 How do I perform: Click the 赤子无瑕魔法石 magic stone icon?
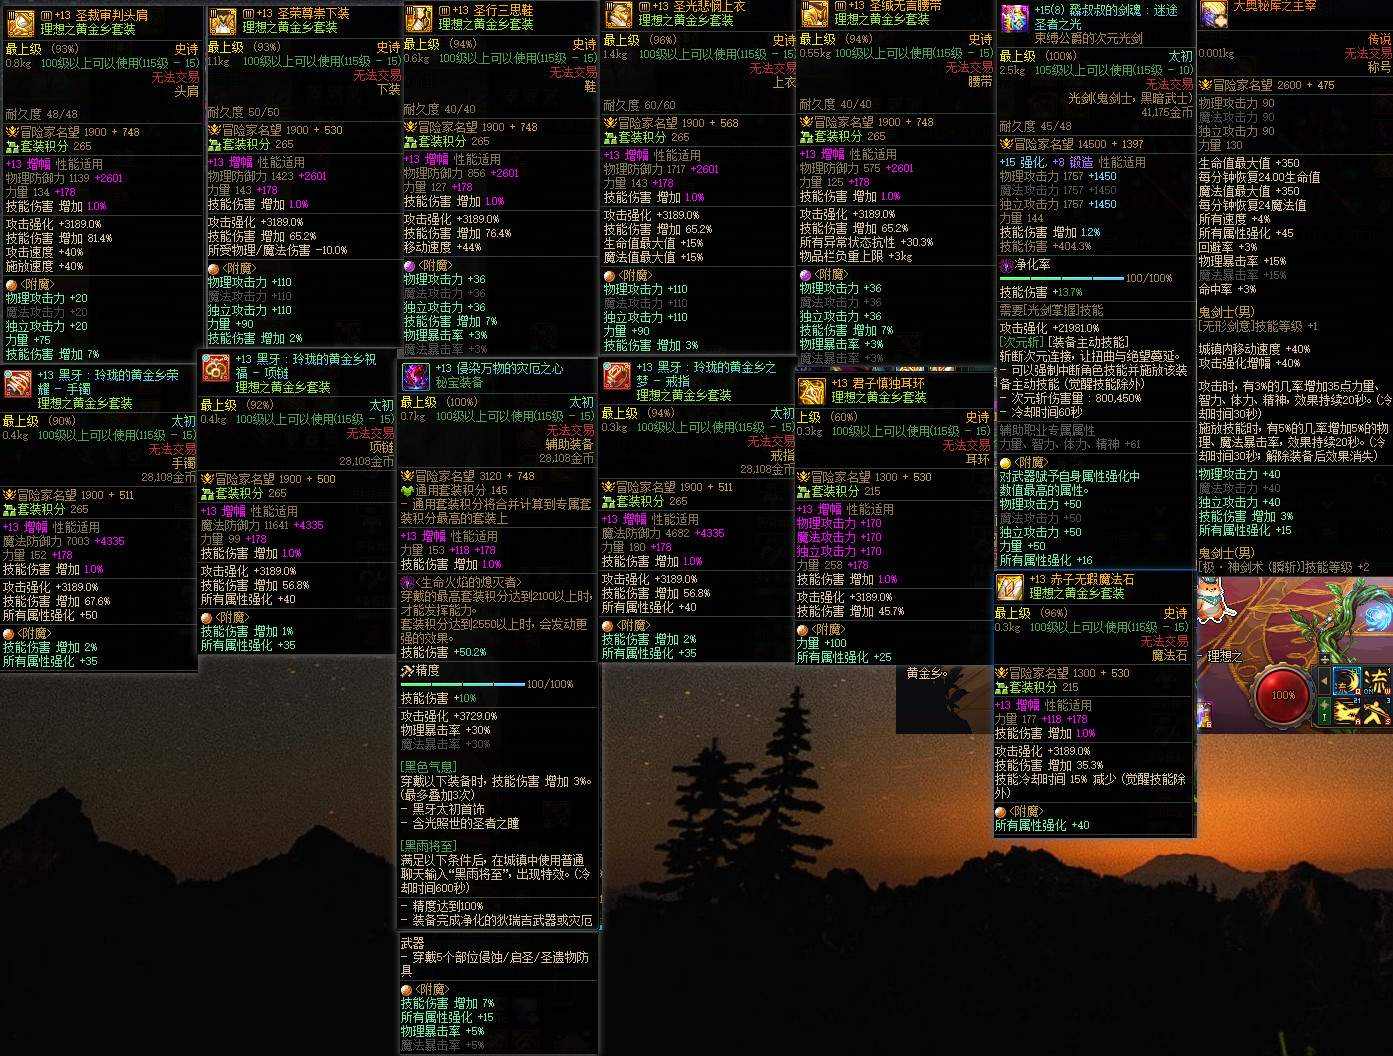(1009, 587)
